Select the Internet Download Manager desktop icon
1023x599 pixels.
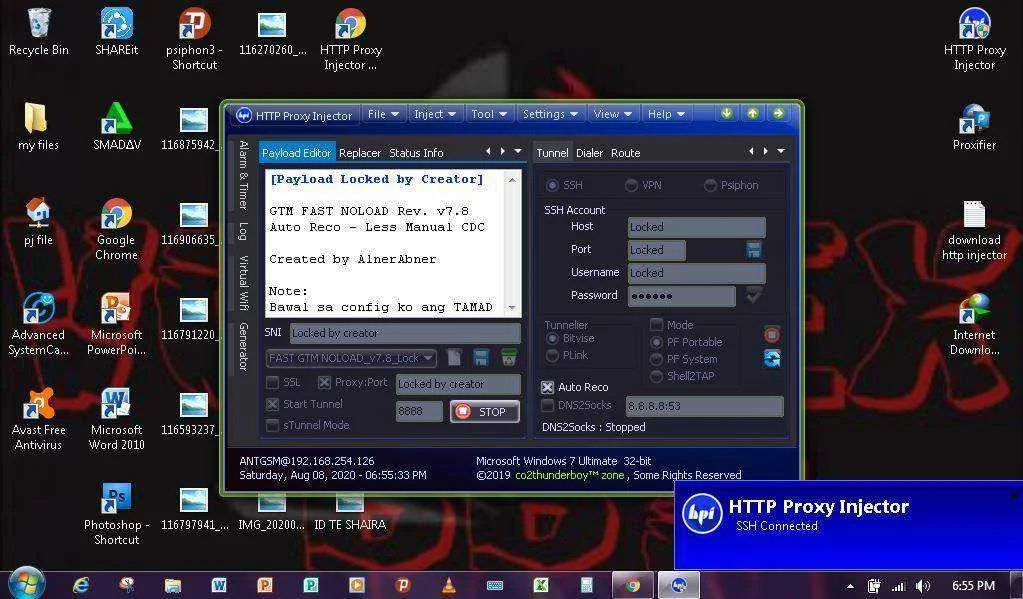coord(974,324)
